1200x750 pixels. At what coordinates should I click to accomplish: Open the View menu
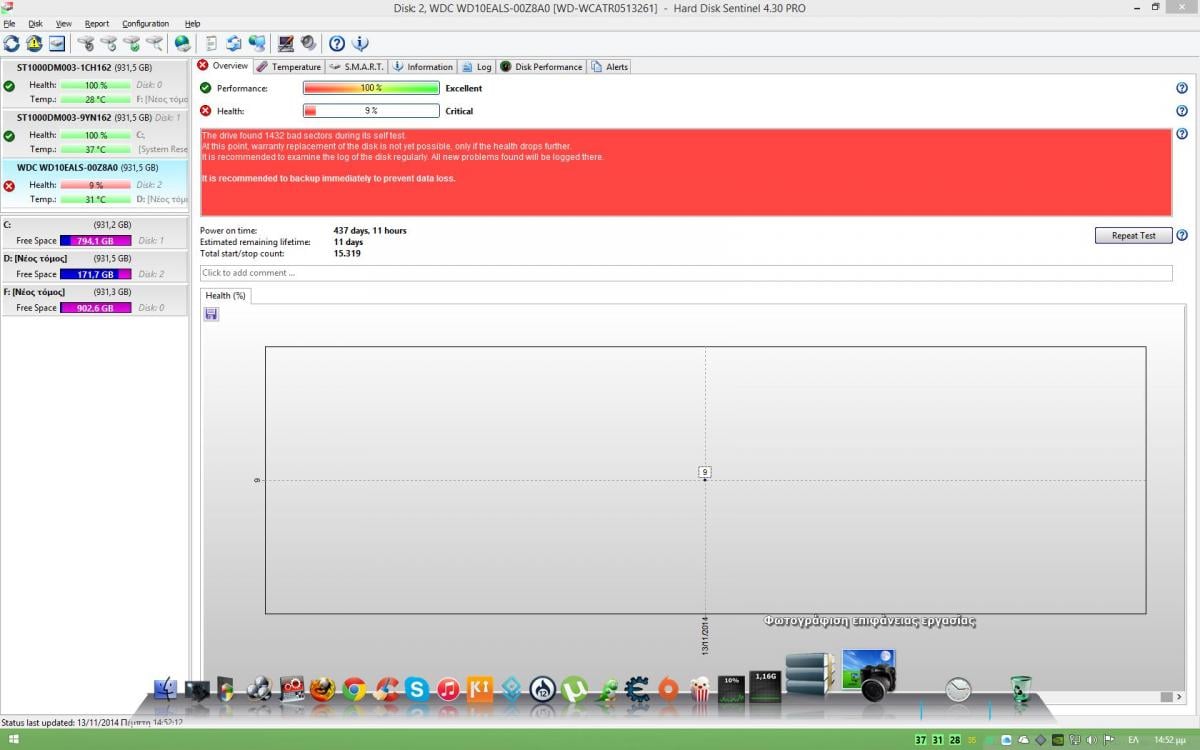pos(64,23)
